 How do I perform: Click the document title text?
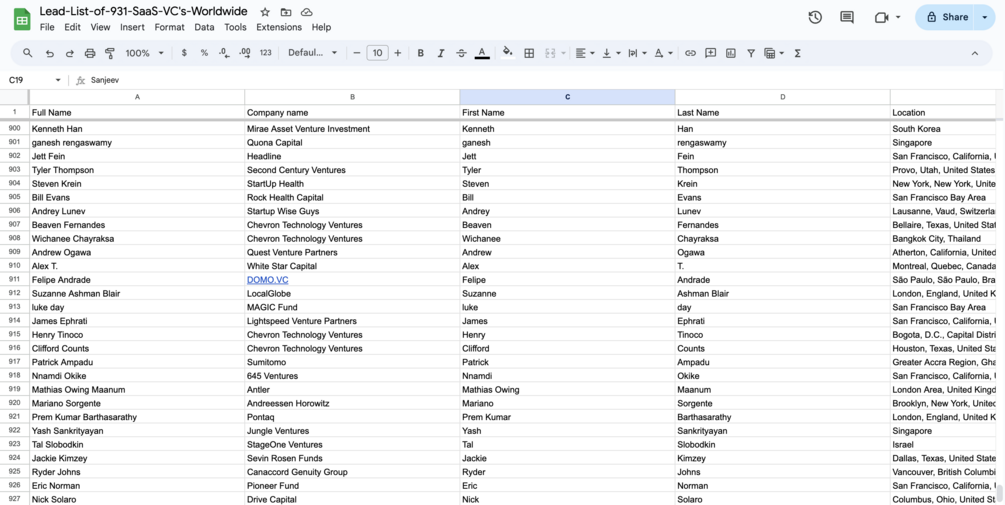tap(144, 12)
